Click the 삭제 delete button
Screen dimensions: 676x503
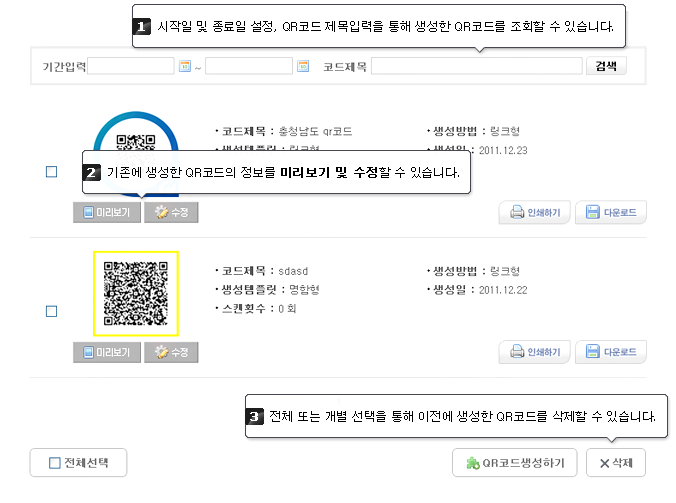[616, 463]
